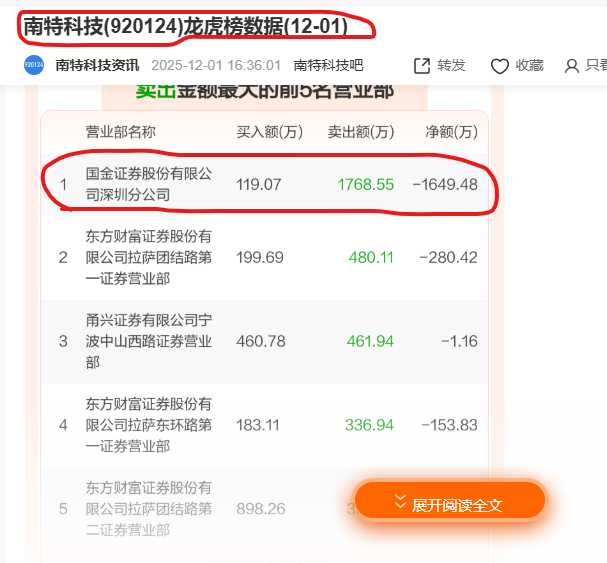Click the timestamp 2025-12-01 16:36:01
The height and width of the screenshot is (563, 607).
point(216,65)
